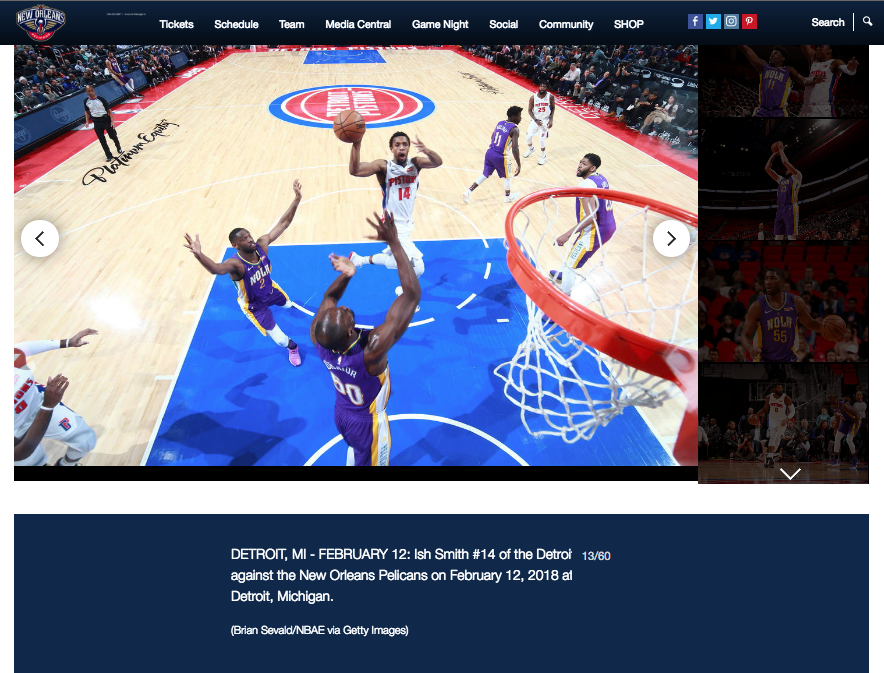Visit the SHOP link

(x=629, y=24)
